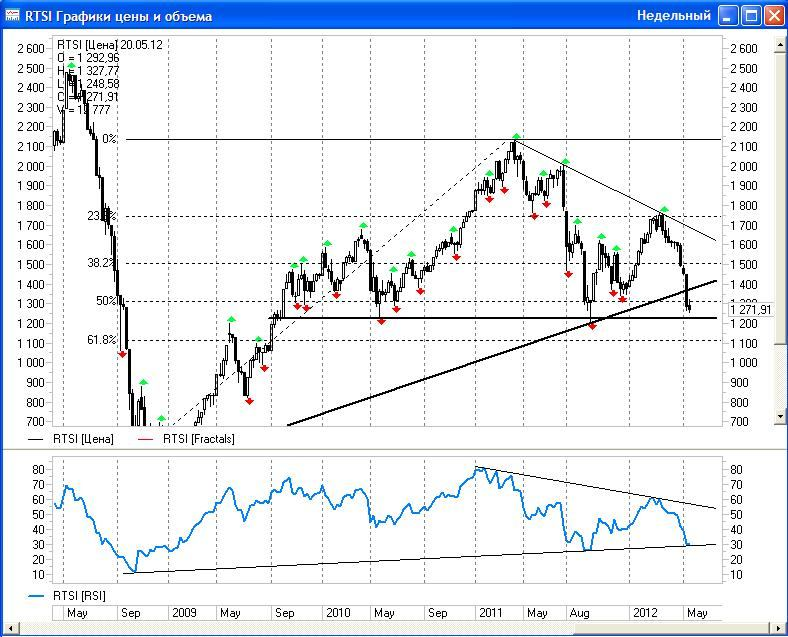Viewport: 788px width, 637px height.
Task: Click the chart application icon in title bar
Action: click(12, 16)
